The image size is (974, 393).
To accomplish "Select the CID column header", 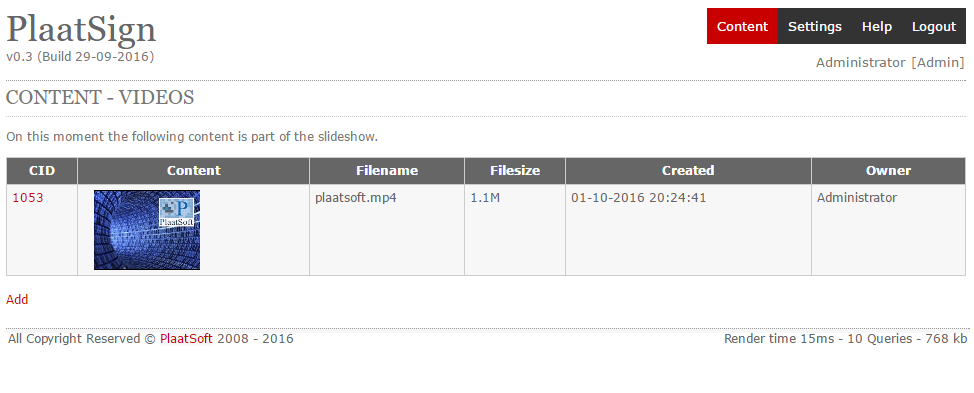I will pyautogui.click(x=42, y=171).
